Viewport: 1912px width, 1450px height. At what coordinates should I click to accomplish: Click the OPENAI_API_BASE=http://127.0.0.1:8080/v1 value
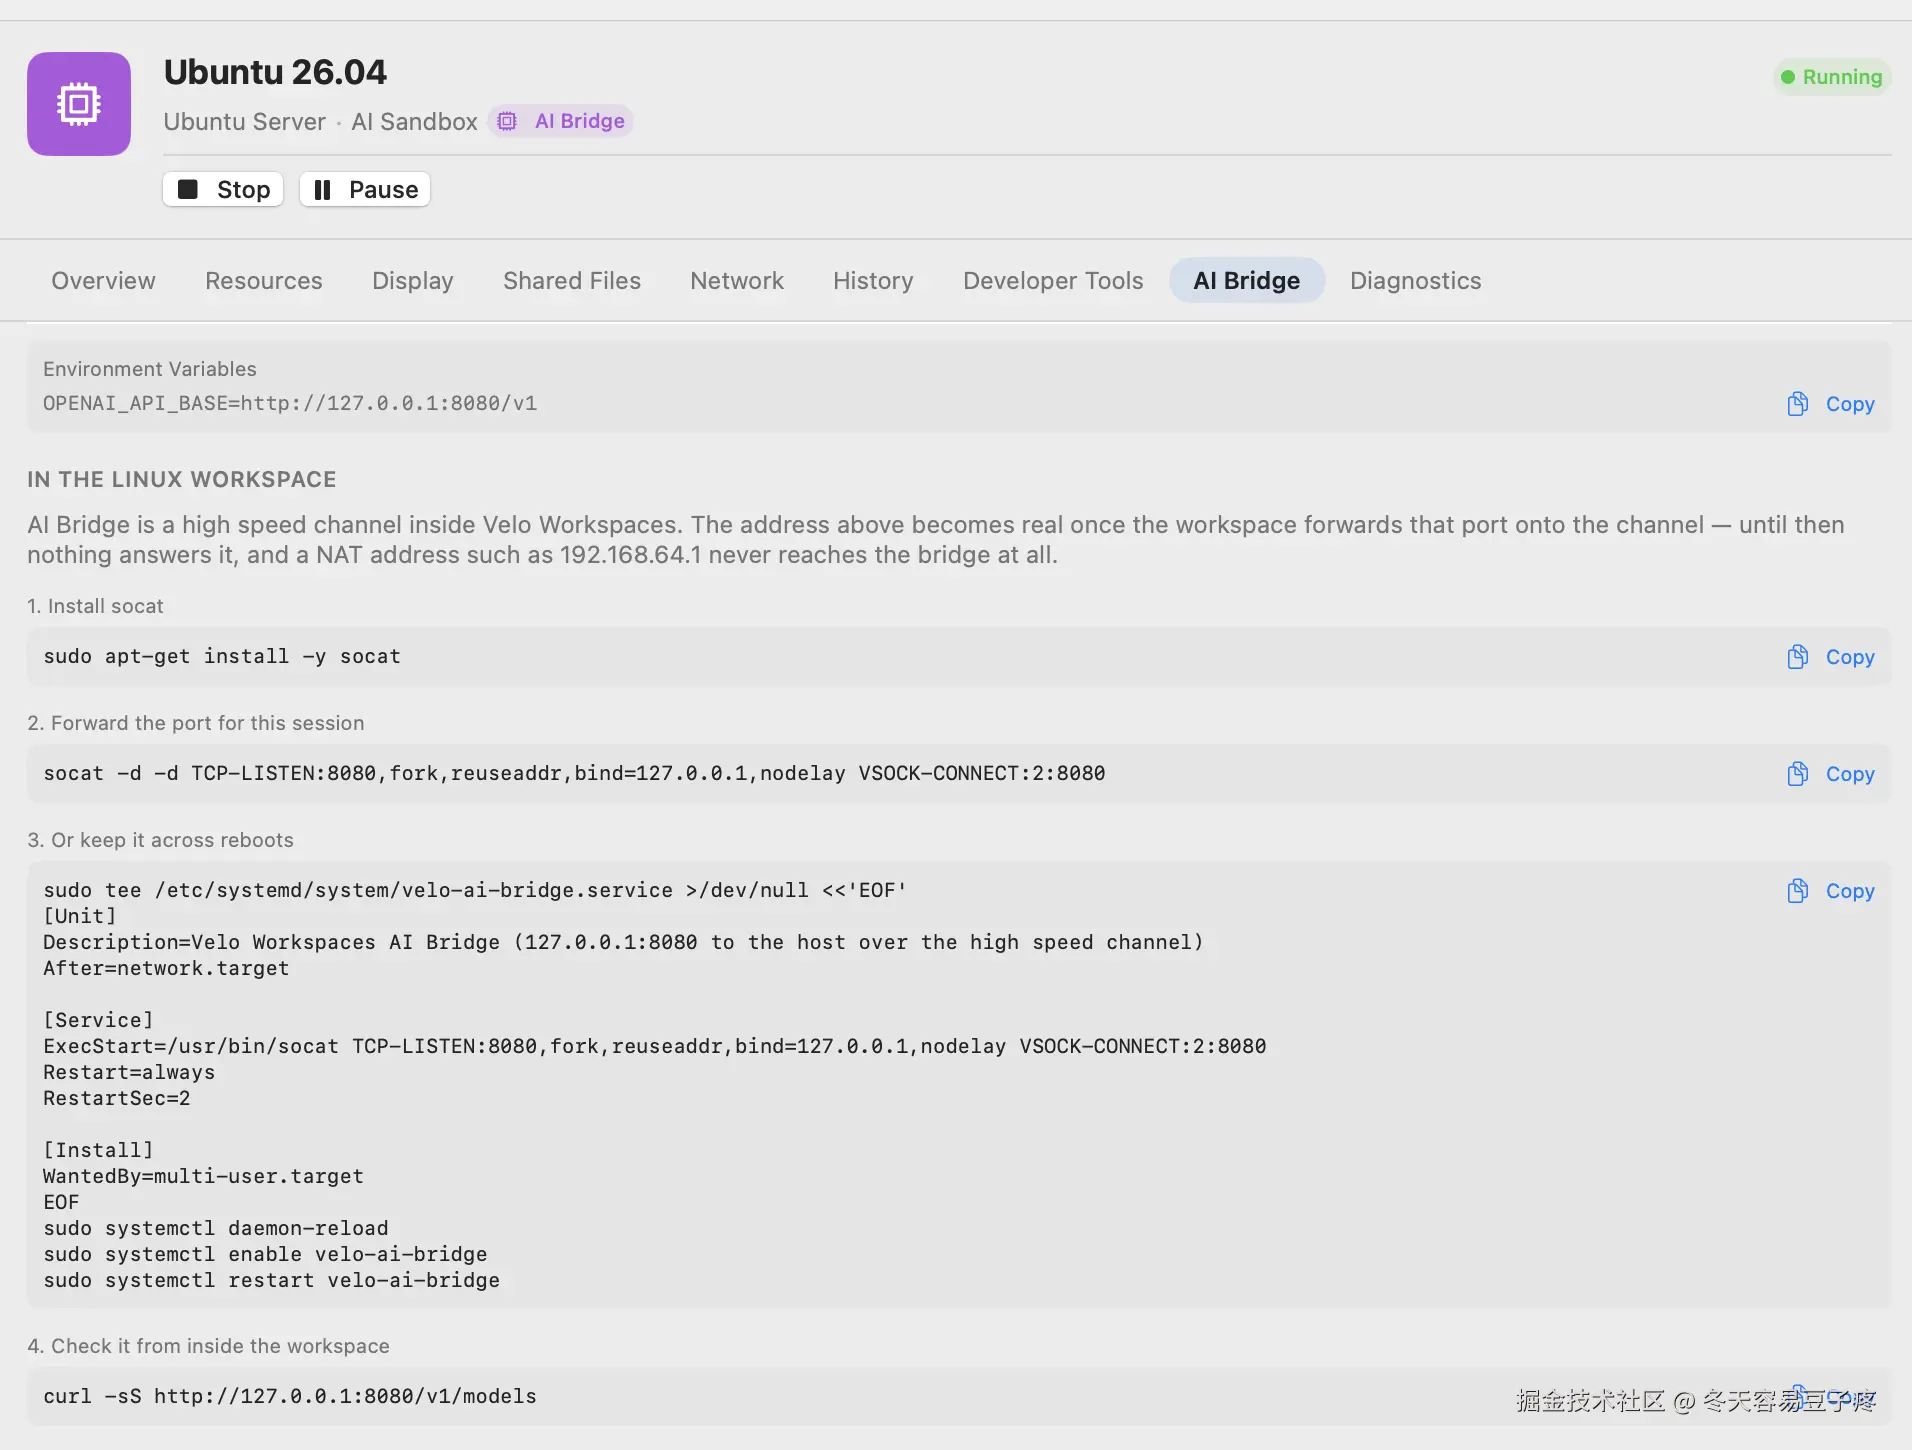pyautogui.click(x=290, y=403)
